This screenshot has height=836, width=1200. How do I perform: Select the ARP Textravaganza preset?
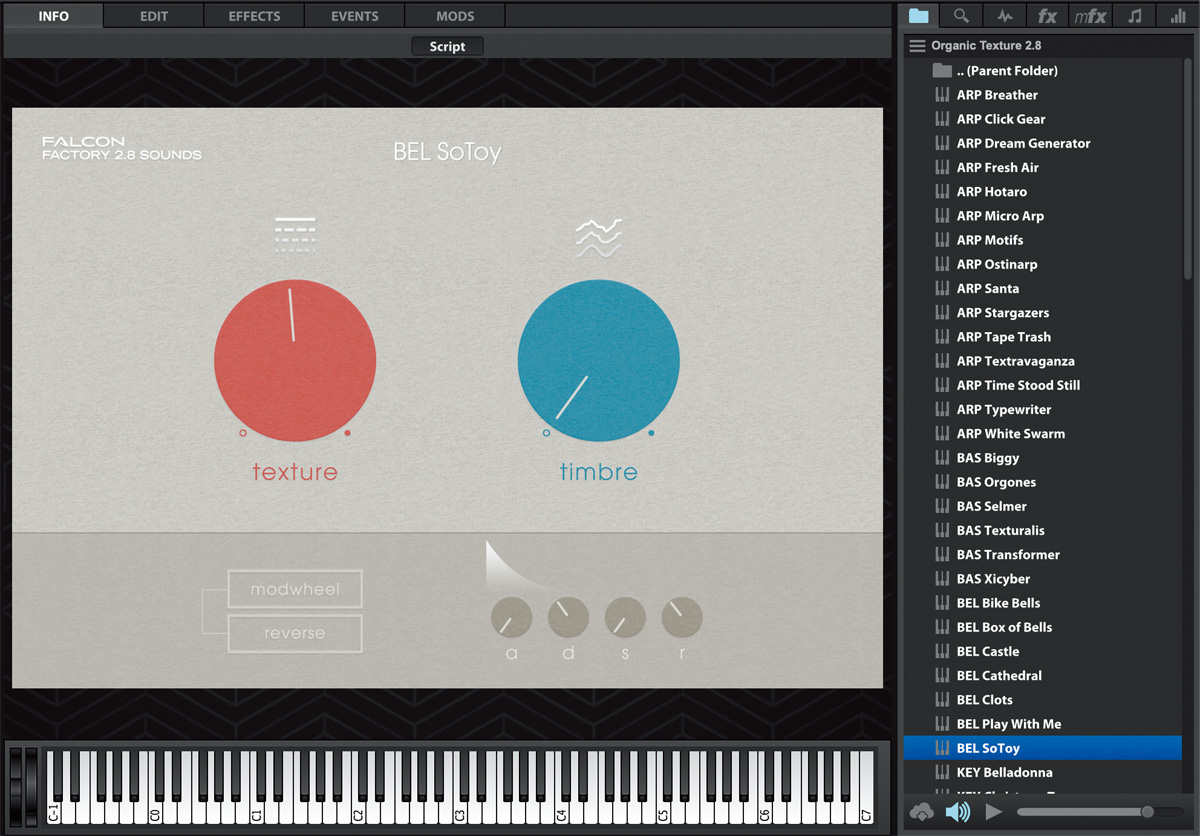coord(1043,361)
